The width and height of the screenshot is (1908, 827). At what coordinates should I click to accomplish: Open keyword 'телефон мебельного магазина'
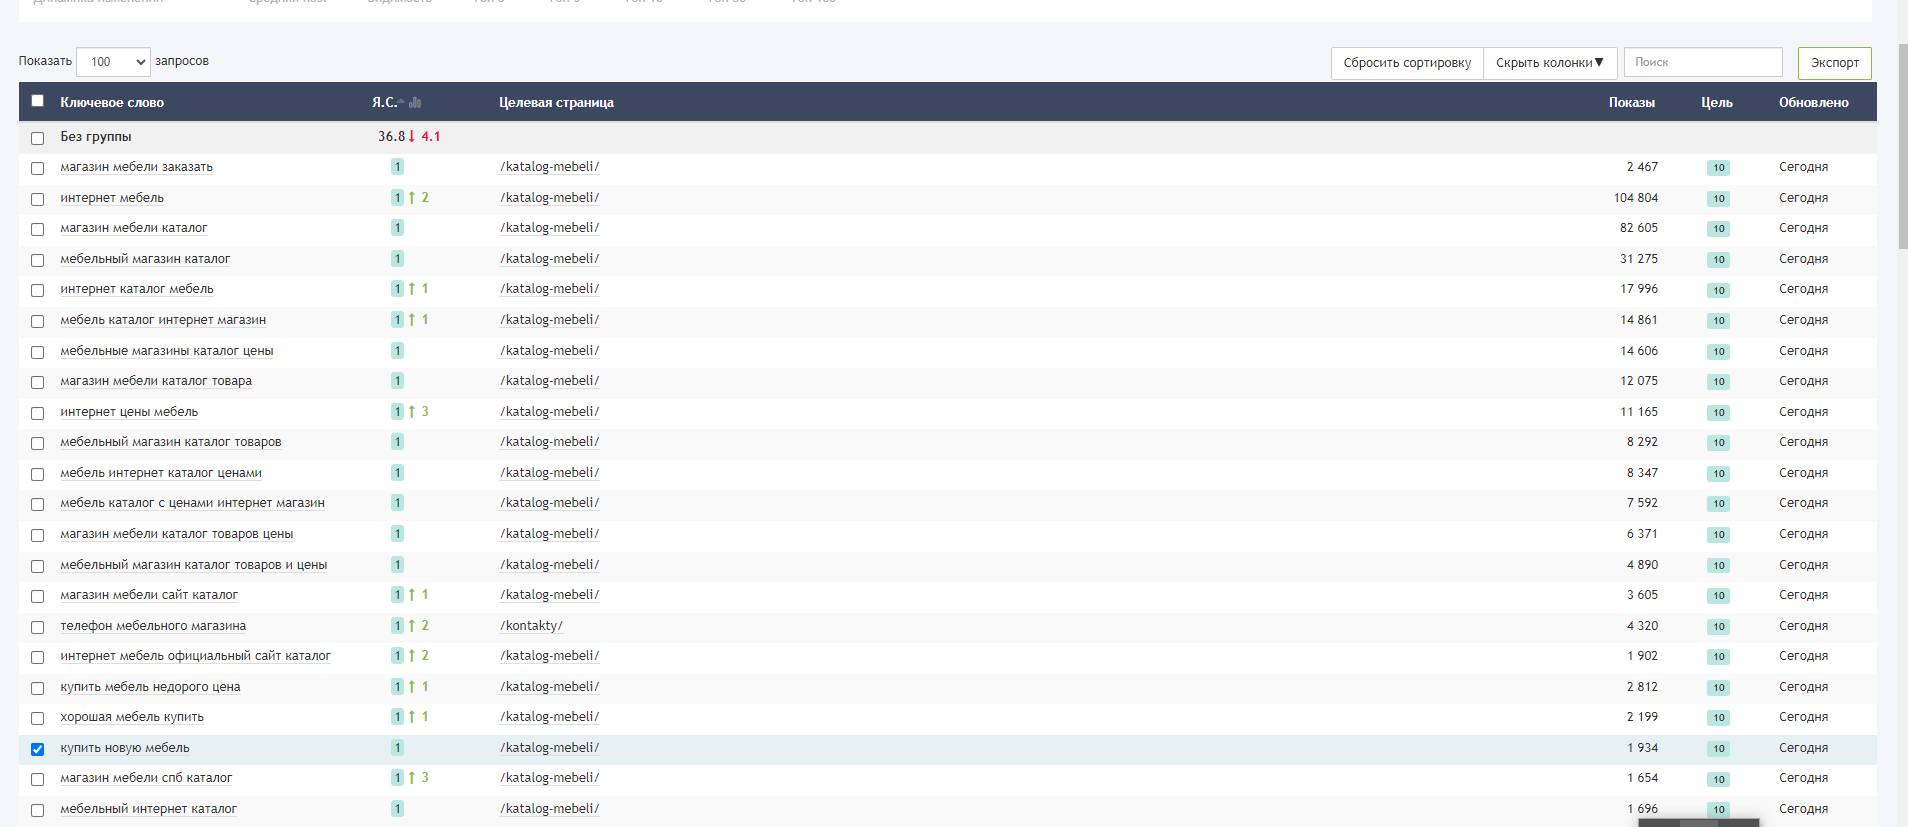(153, 626)
